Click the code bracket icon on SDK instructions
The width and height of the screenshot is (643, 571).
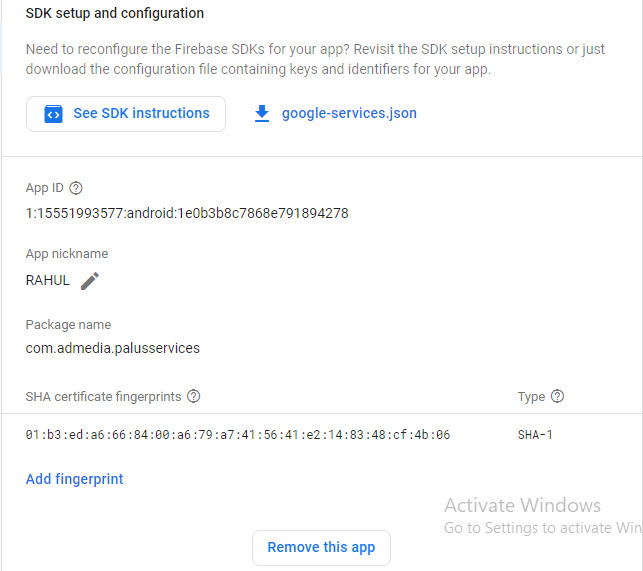[x=54, y=114]
